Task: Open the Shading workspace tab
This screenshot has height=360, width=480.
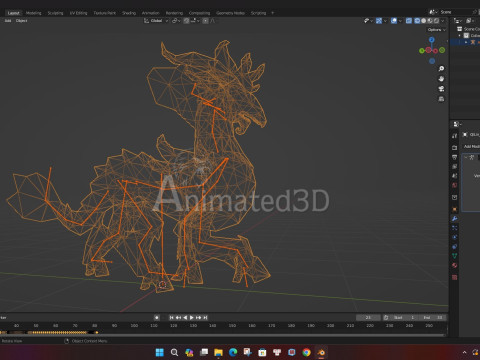Action: pos(129,13)
